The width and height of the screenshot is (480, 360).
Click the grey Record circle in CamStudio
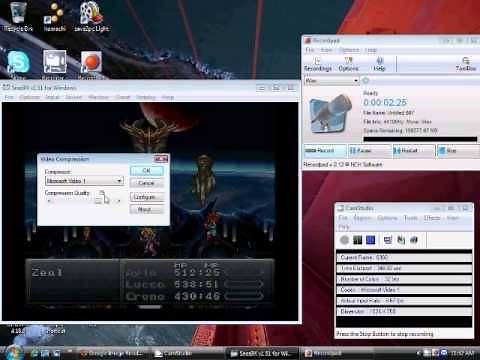(x=344, y=240)
